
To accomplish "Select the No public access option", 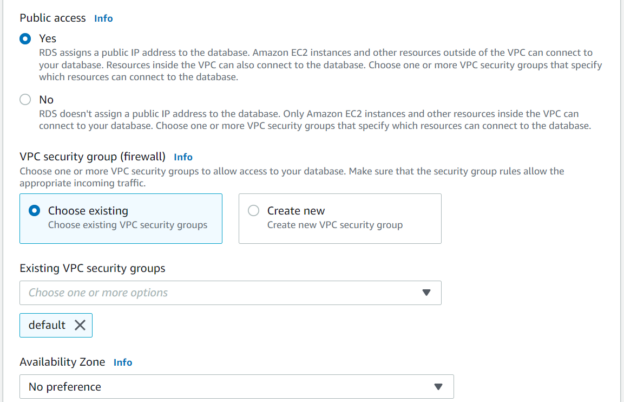I will [x=26, y=100].
